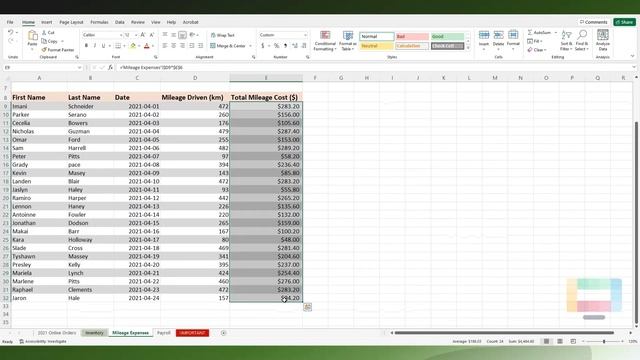Viewport: 640px width, 360px height.
Task: Collapse the ribbon with the chevron
Action: pos(632,56)
